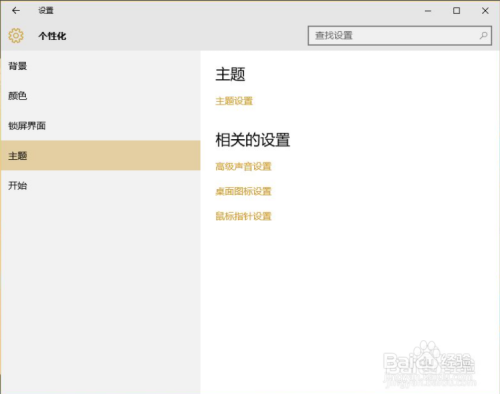Click the gear icon beside 个性化
This screenshot has height=394, width=500.
click(x=16, y=36)
